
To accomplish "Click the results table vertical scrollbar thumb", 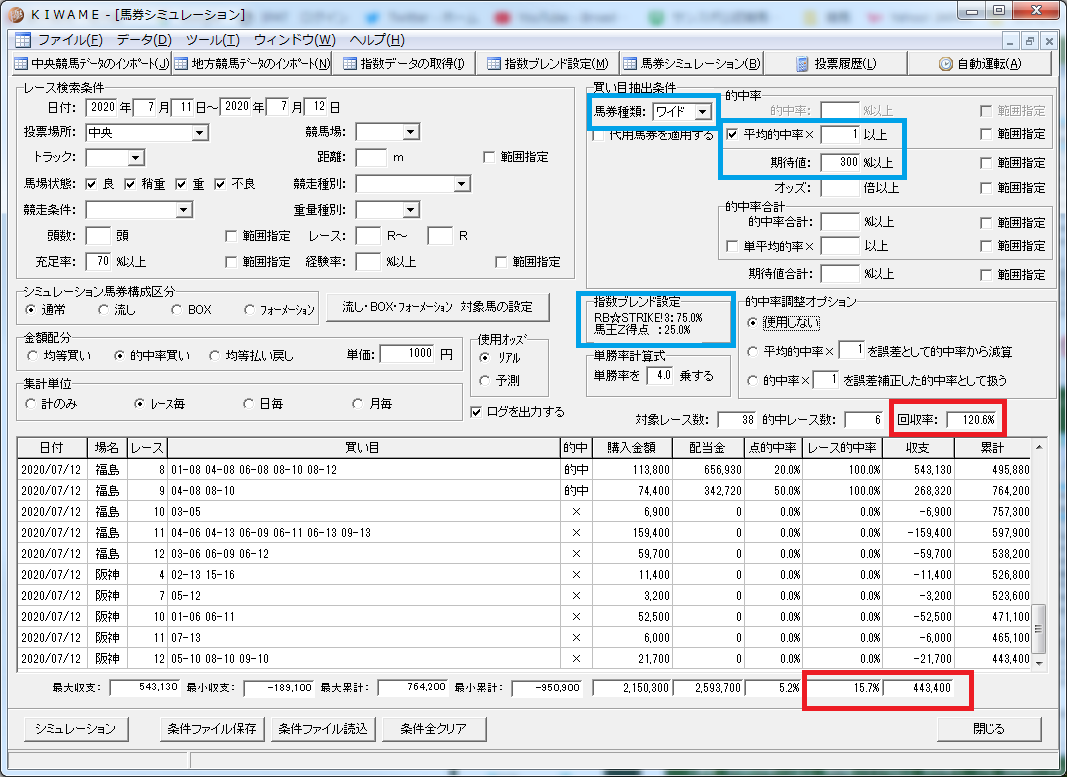I will point(1038,629).
